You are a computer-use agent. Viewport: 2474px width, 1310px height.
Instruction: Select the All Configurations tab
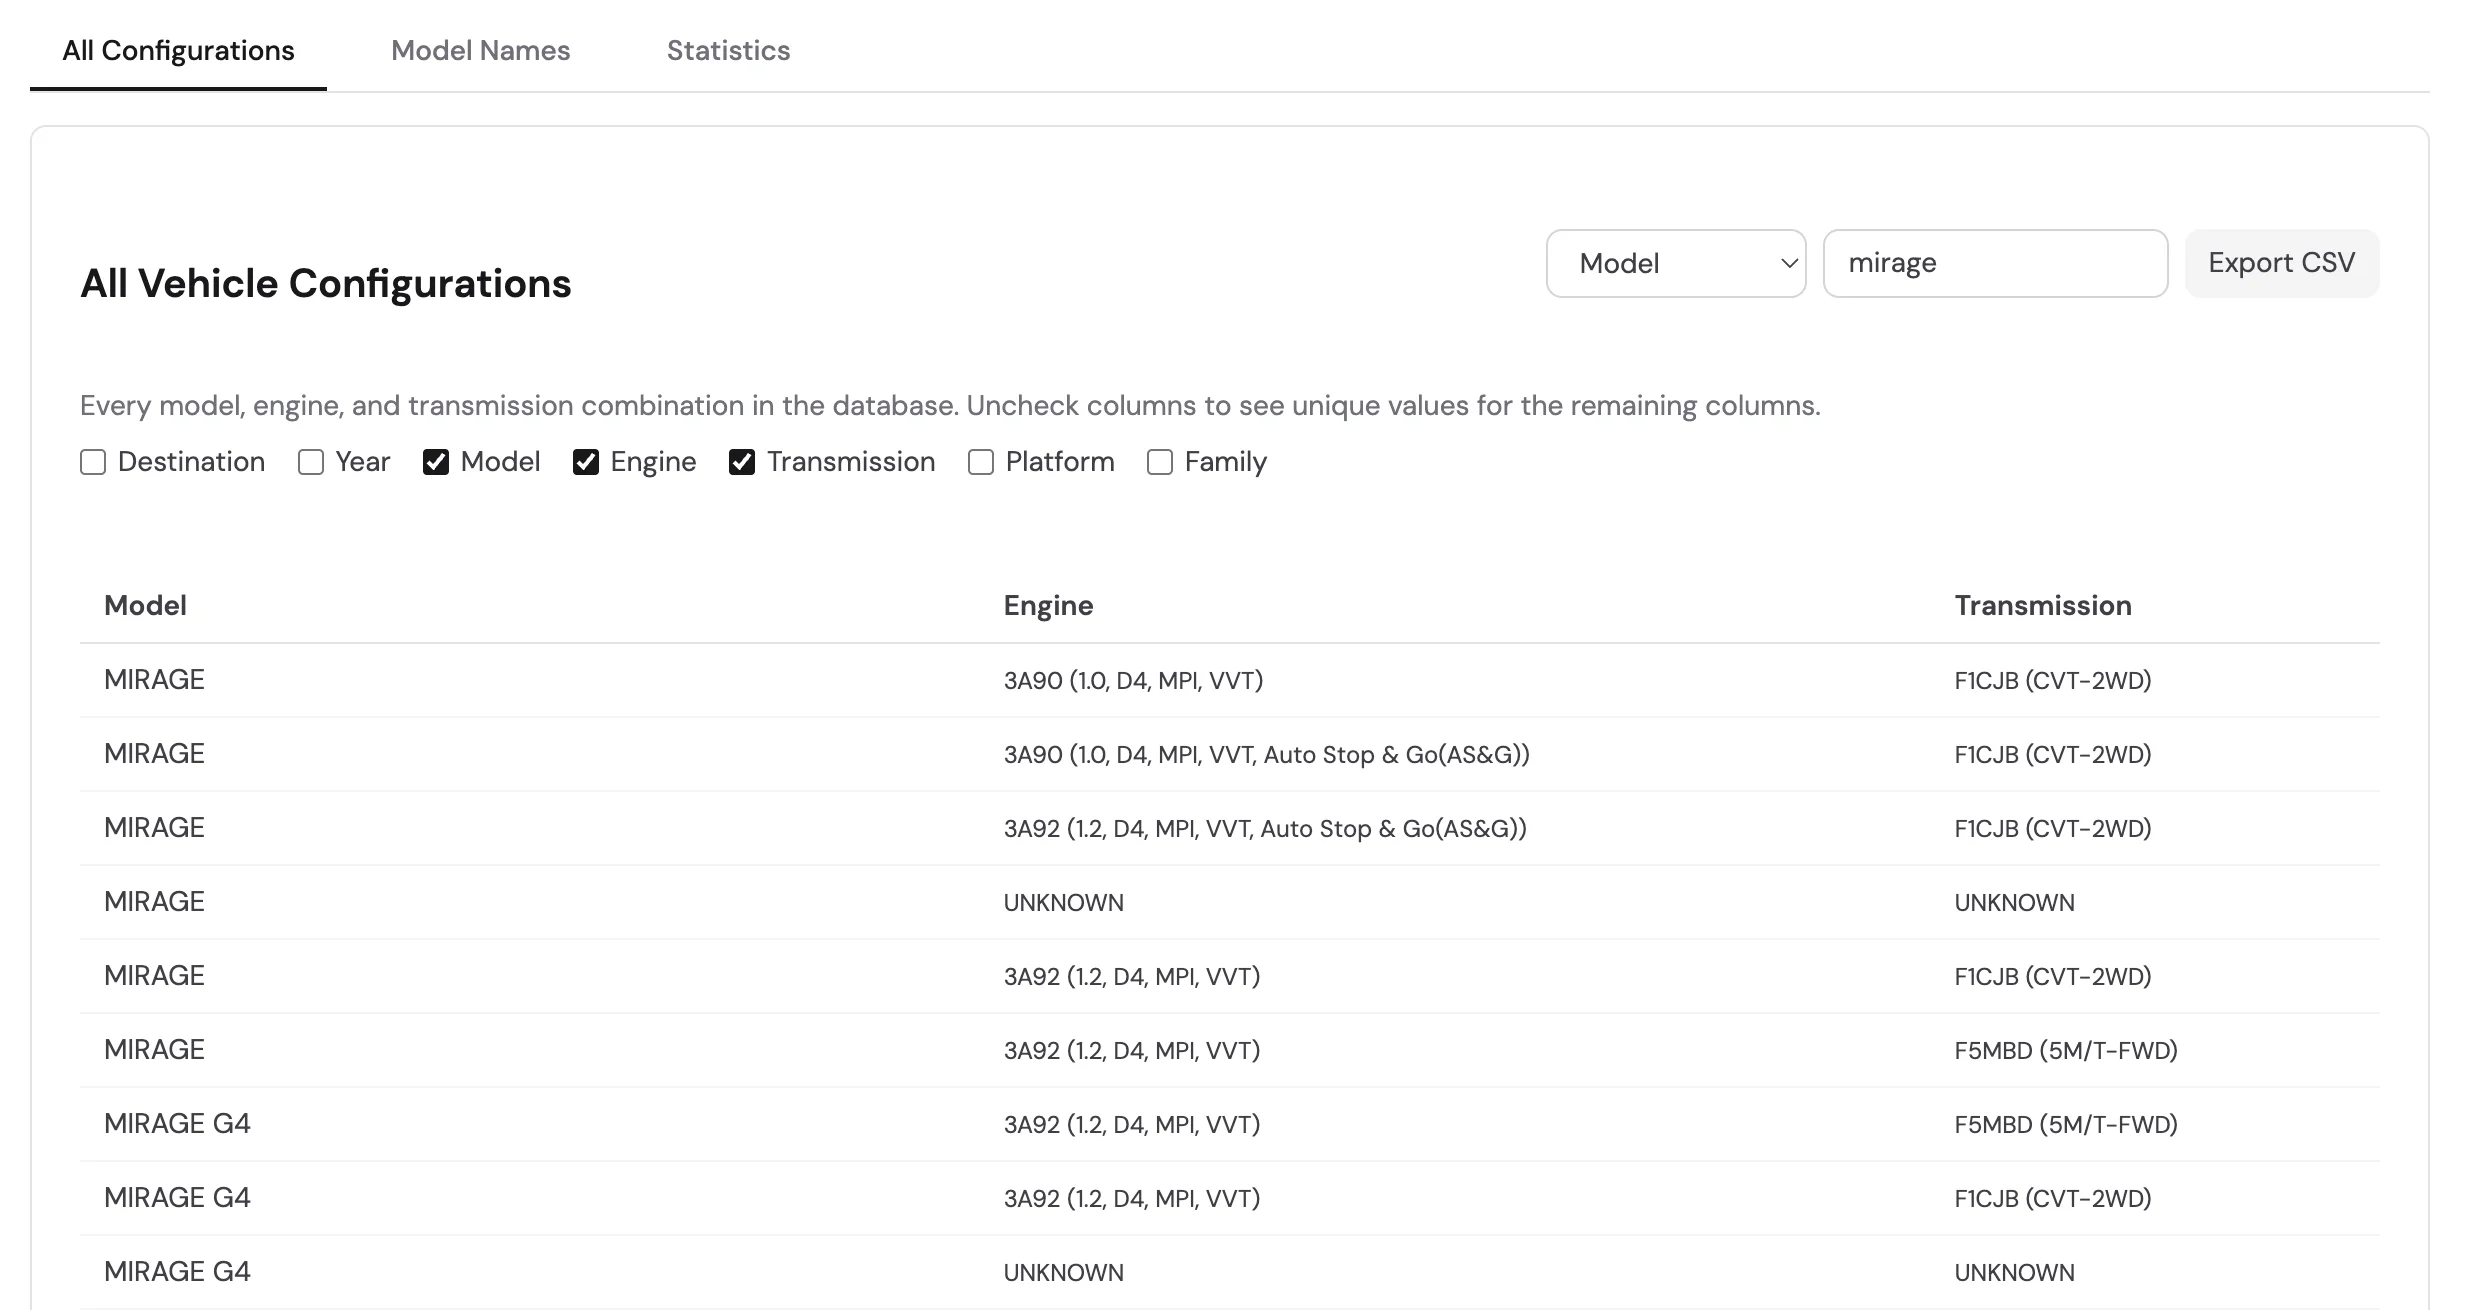178,50
